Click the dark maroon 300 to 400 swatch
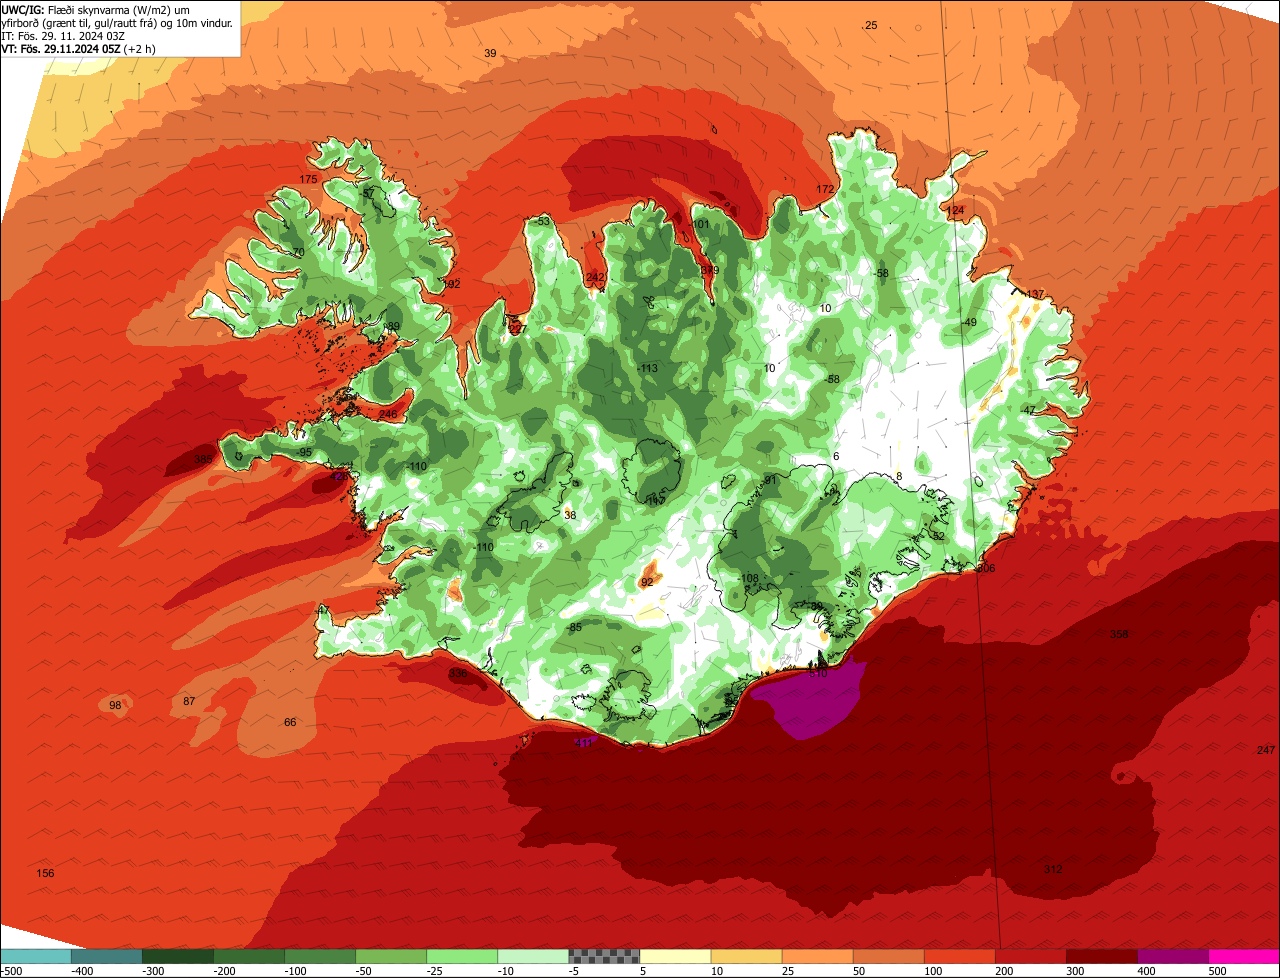The width and height of the screenshot is (1280, 978). click(1101, 956)
